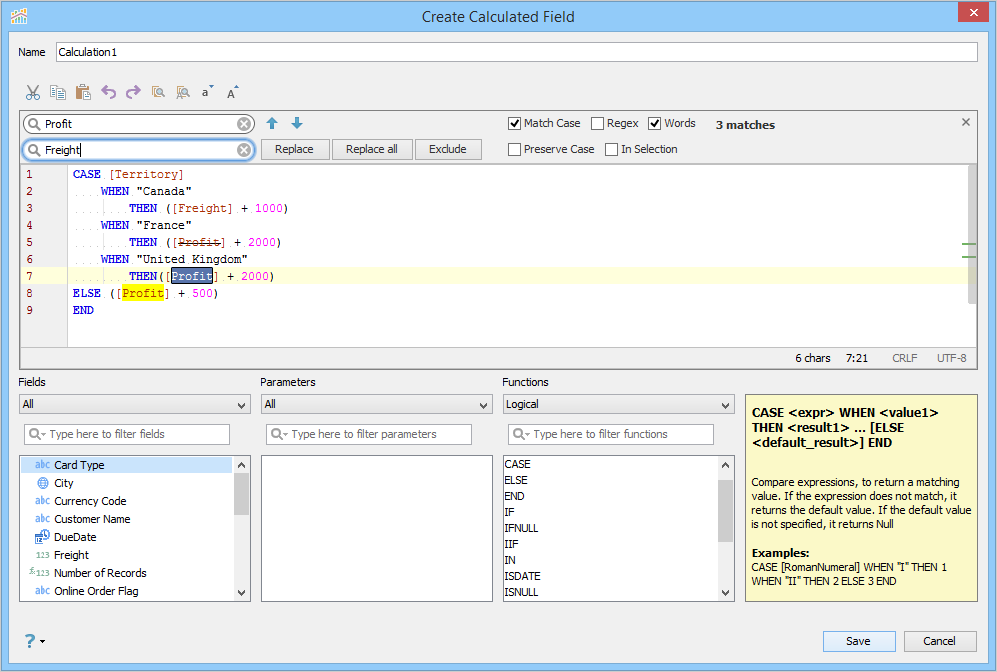Enable the Regex checkbox
This screenshot has width=997, height=672.
tap(597, 123)
